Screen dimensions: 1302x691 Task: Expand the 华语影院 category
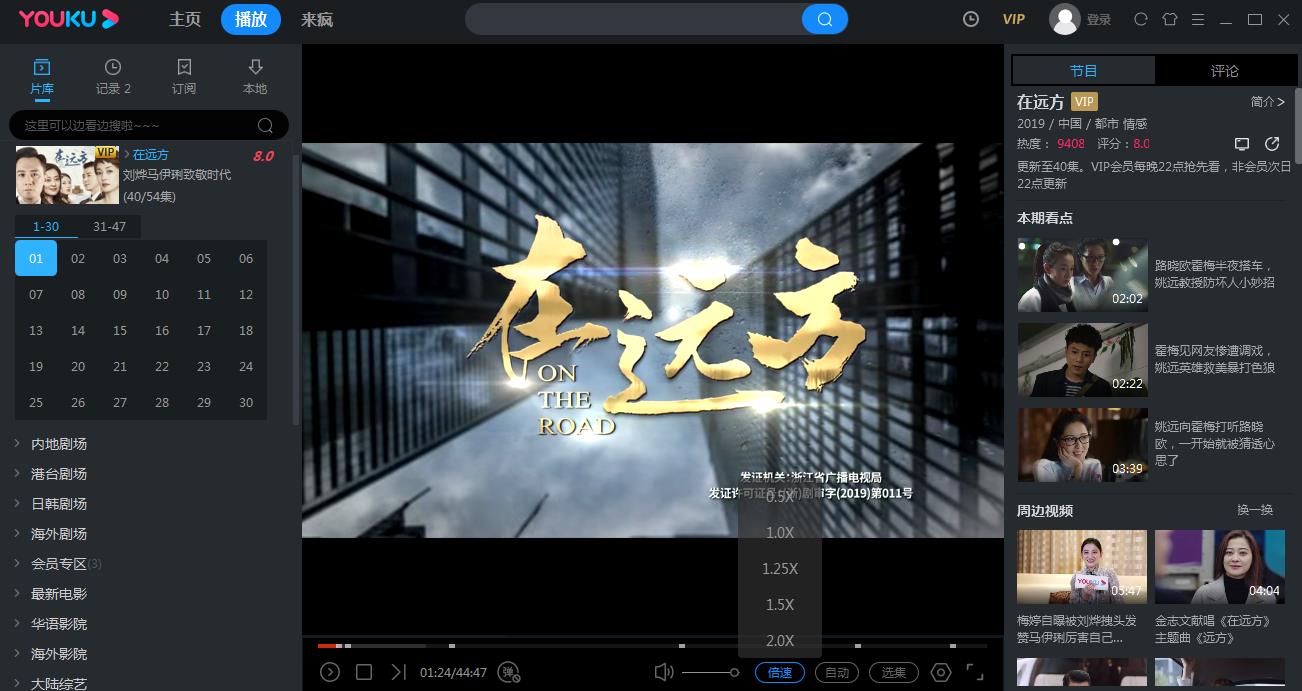(59, 623)
